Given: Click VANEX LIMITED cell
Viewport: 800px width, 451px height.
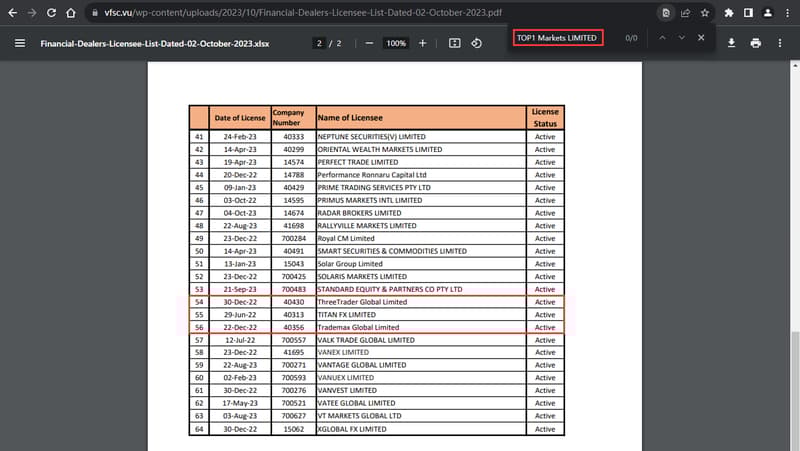Looking at the screenshot, I should [421, 353].
